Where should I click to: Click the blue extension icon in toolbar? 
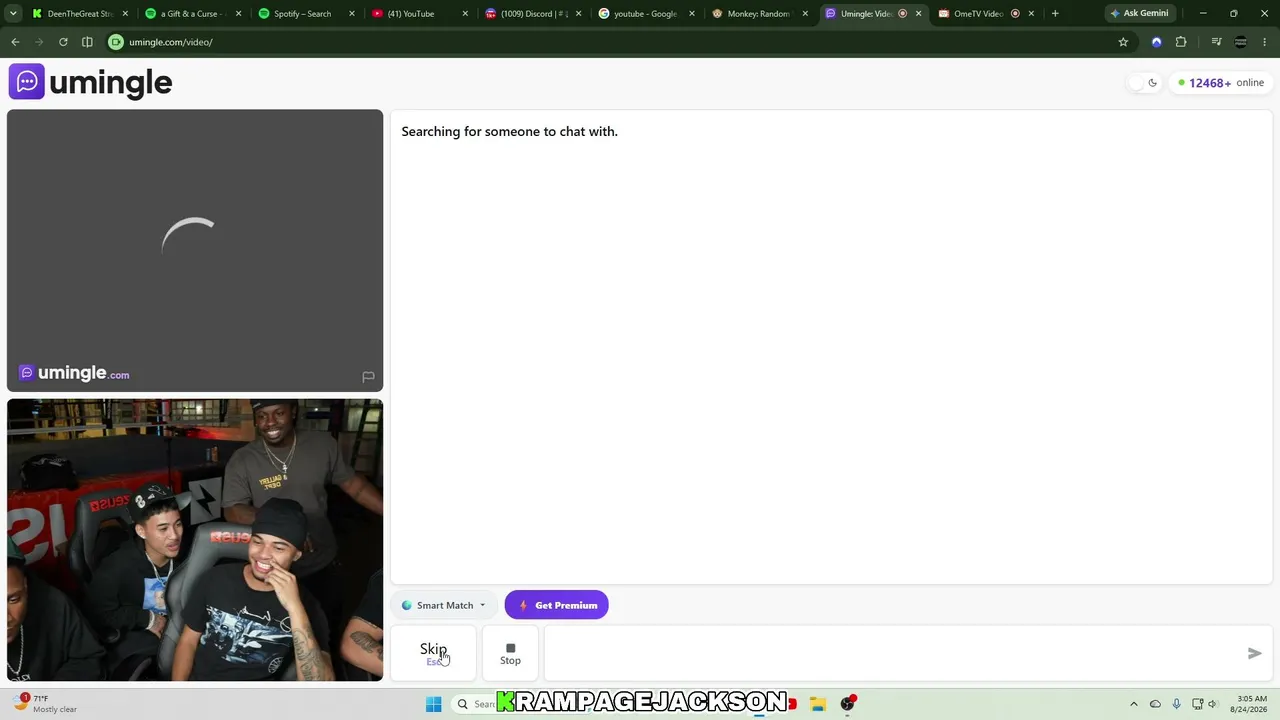click(x=1157, y=42)
